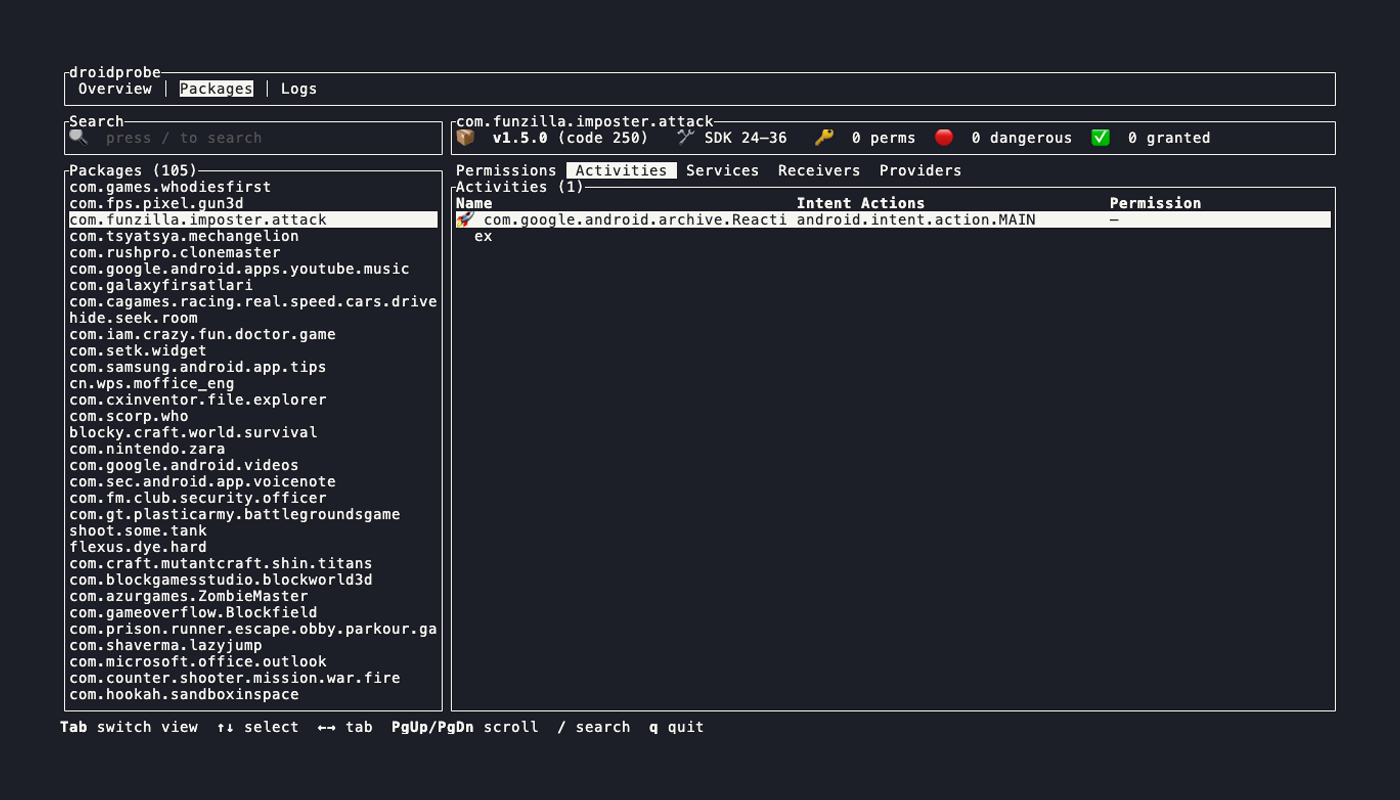Click the v1.5.0 (code 250) version text
The height and width of the screenshot is (800, 1400).
570,138
